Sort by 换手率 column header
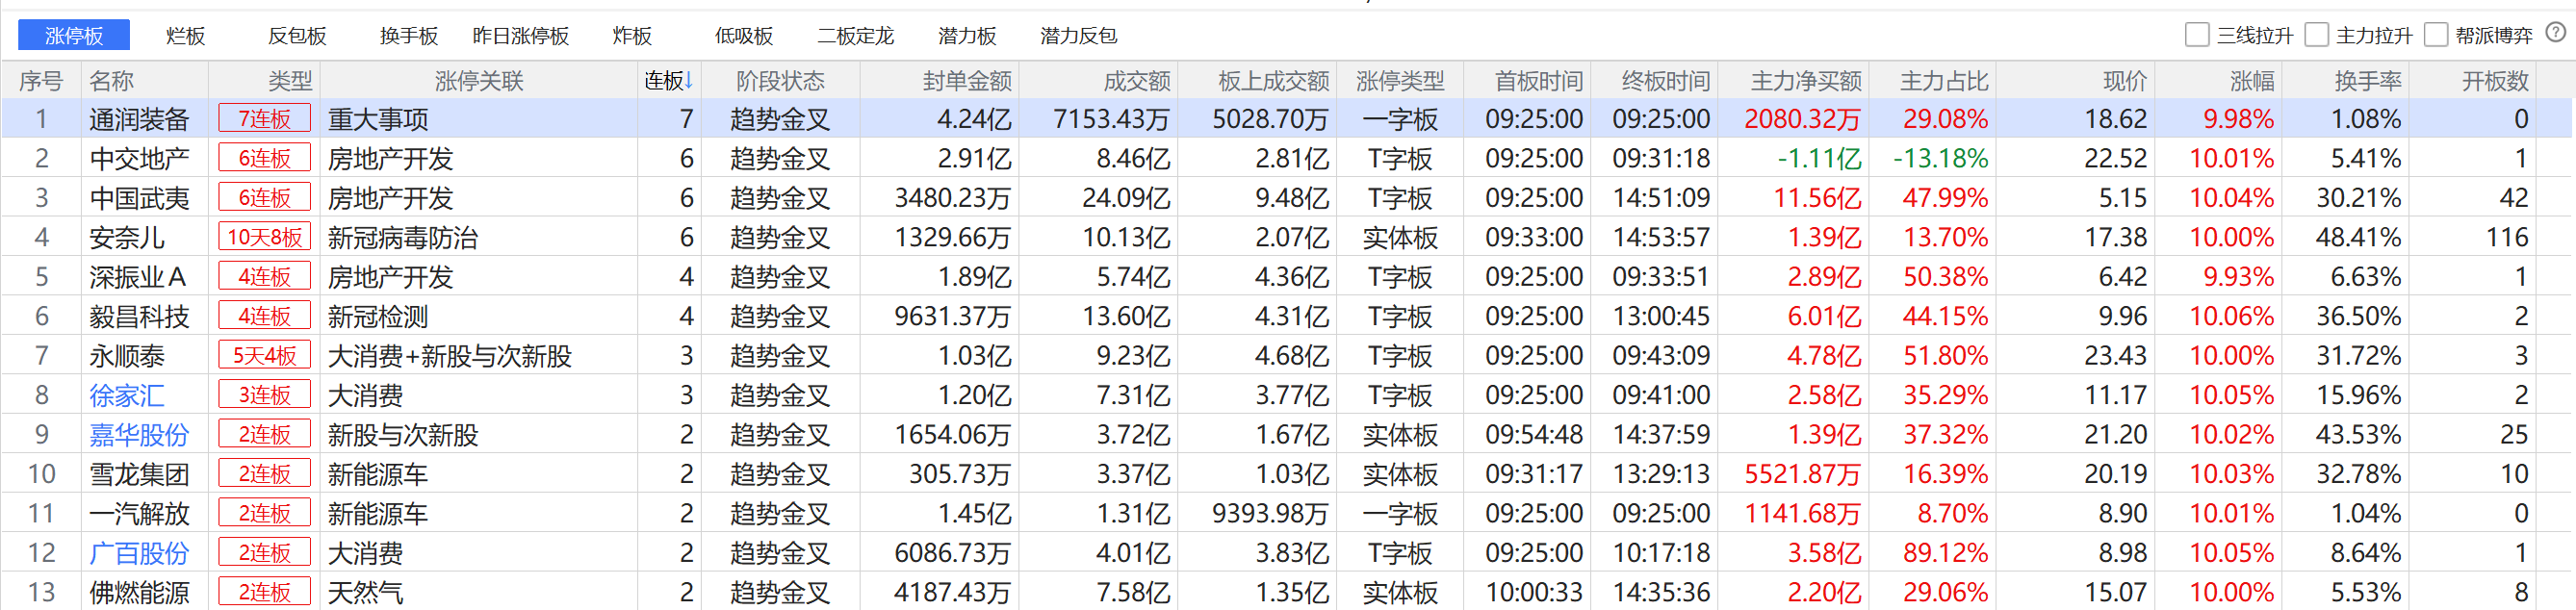The height and width of the screenshot is (610, 2576). pyautogui.click(x=2368, y=81)
